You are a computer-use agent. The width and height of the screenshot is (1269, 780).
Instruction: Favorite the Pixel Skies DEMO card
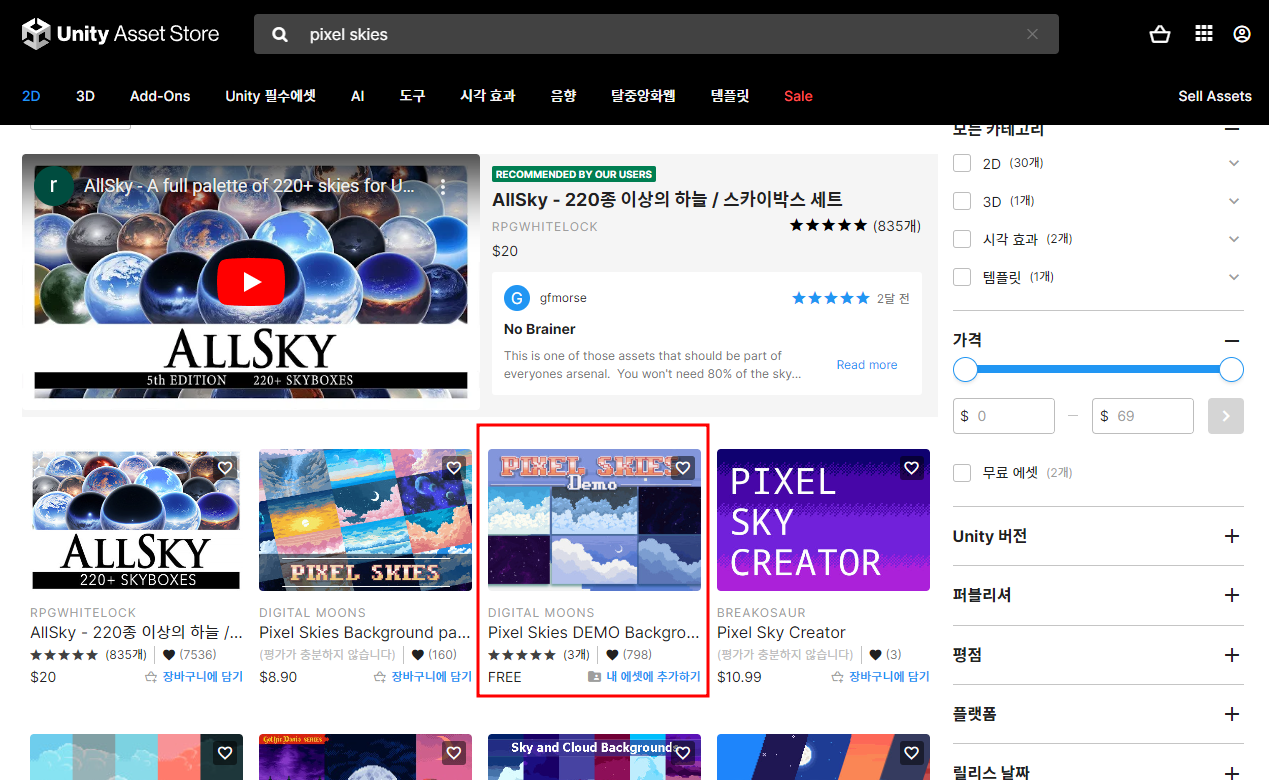(x=683, y=468)
